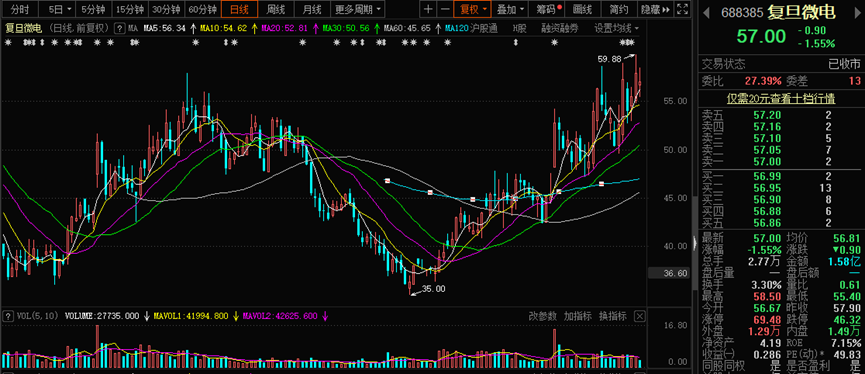
Task: Click the question mark help icon beside 前复权
Action: click(x=119, y=28)
